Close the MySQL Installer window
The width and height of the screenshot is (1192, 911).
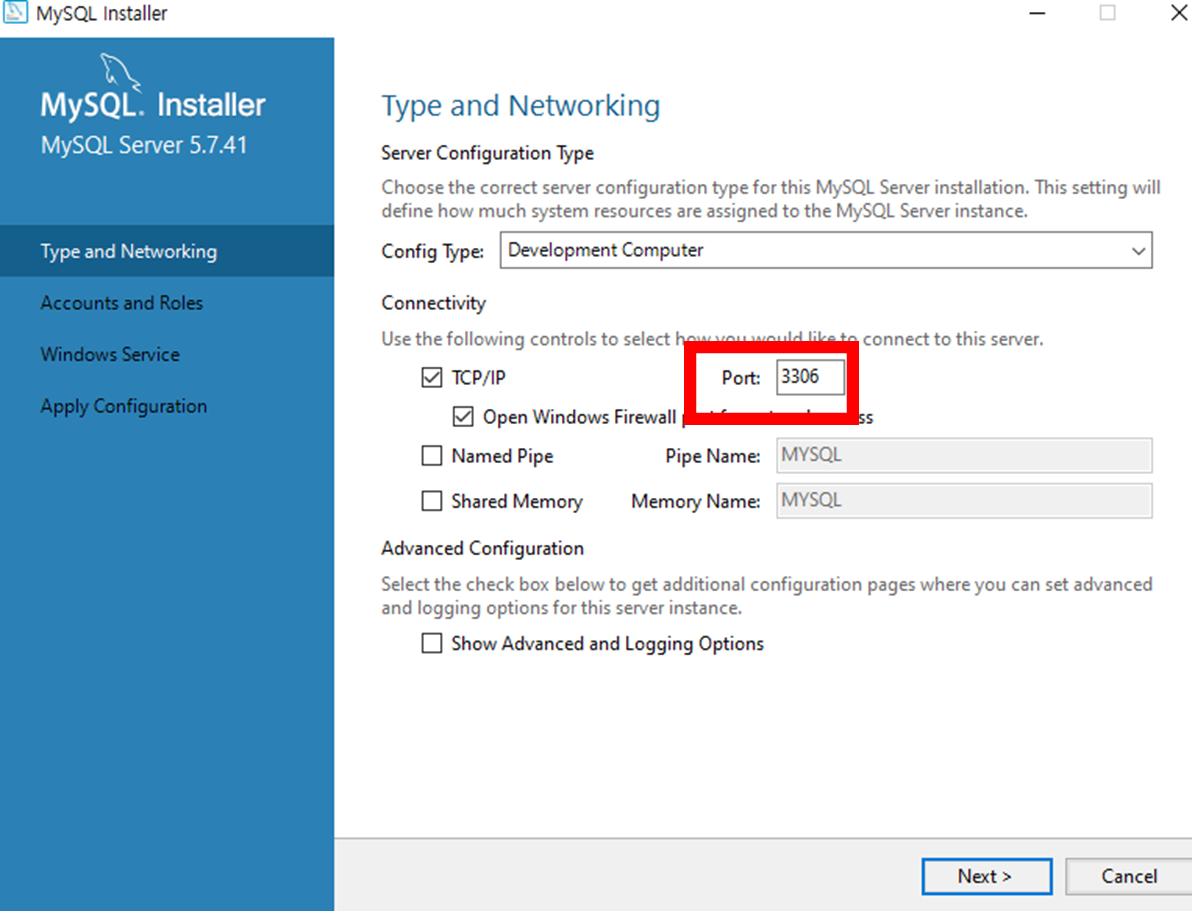1179,13
